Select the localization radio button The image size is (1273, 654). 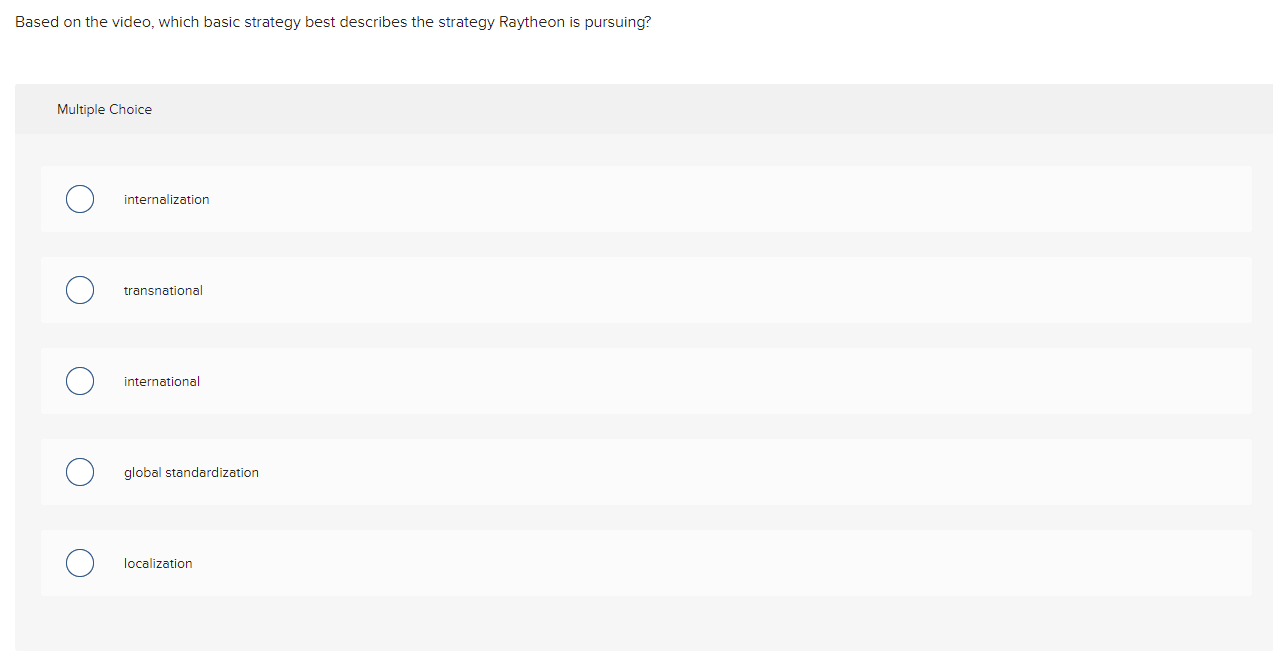point(80,563)
